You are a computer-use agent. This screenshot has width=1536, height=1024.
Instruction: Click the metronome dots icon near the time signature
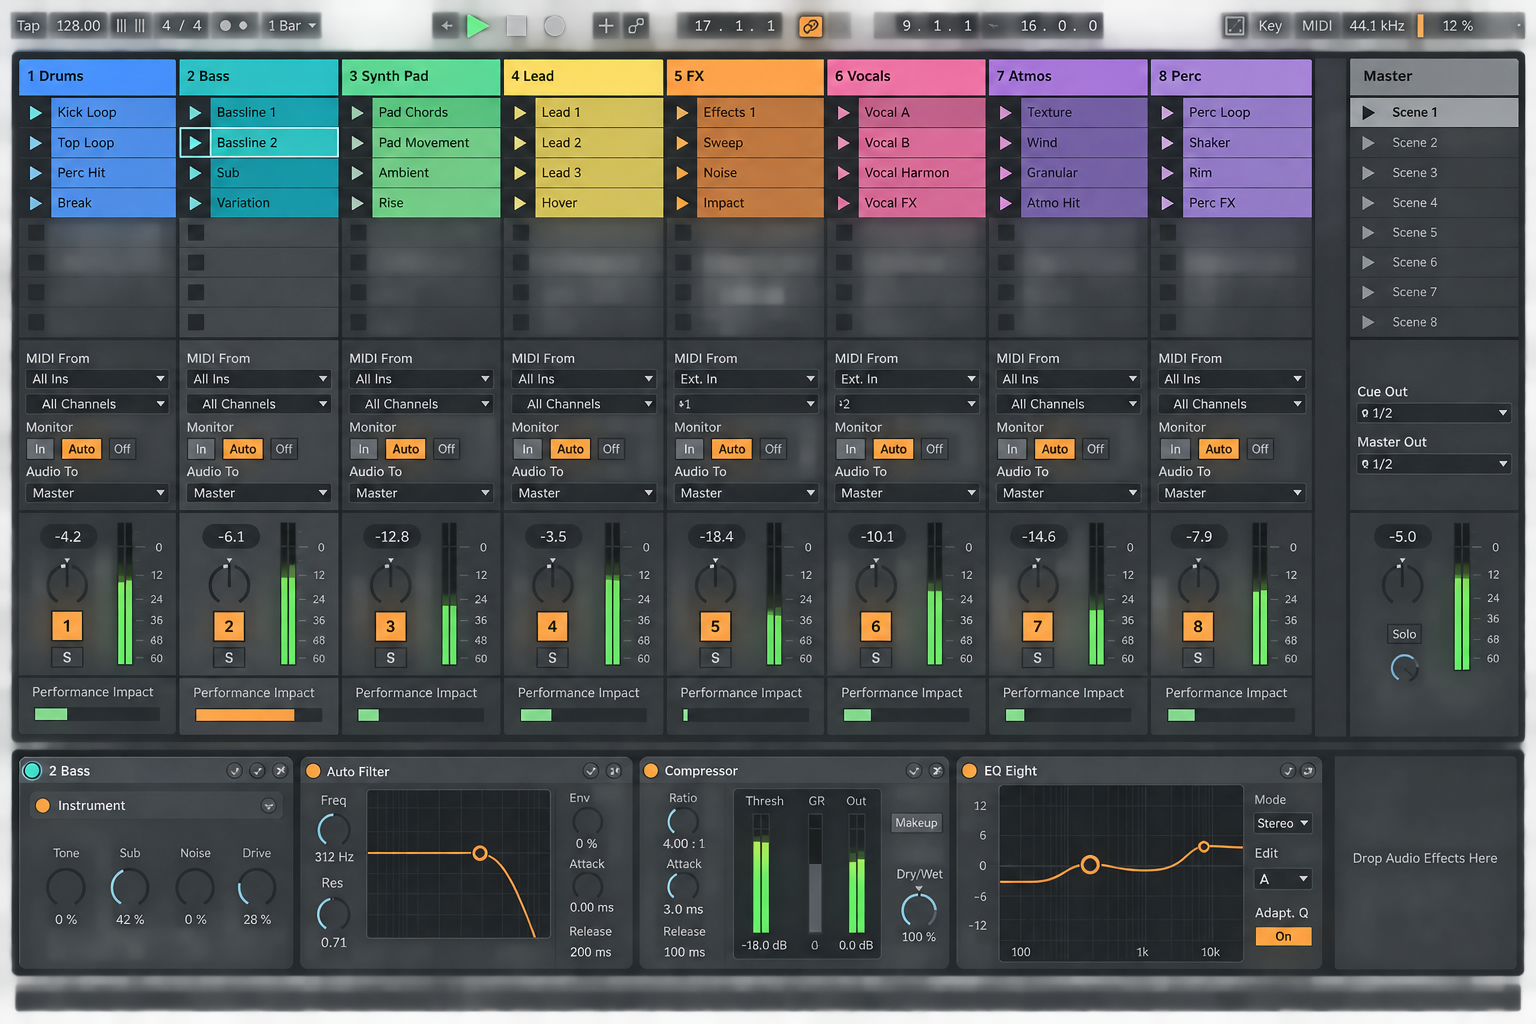(x=233, y=26)
